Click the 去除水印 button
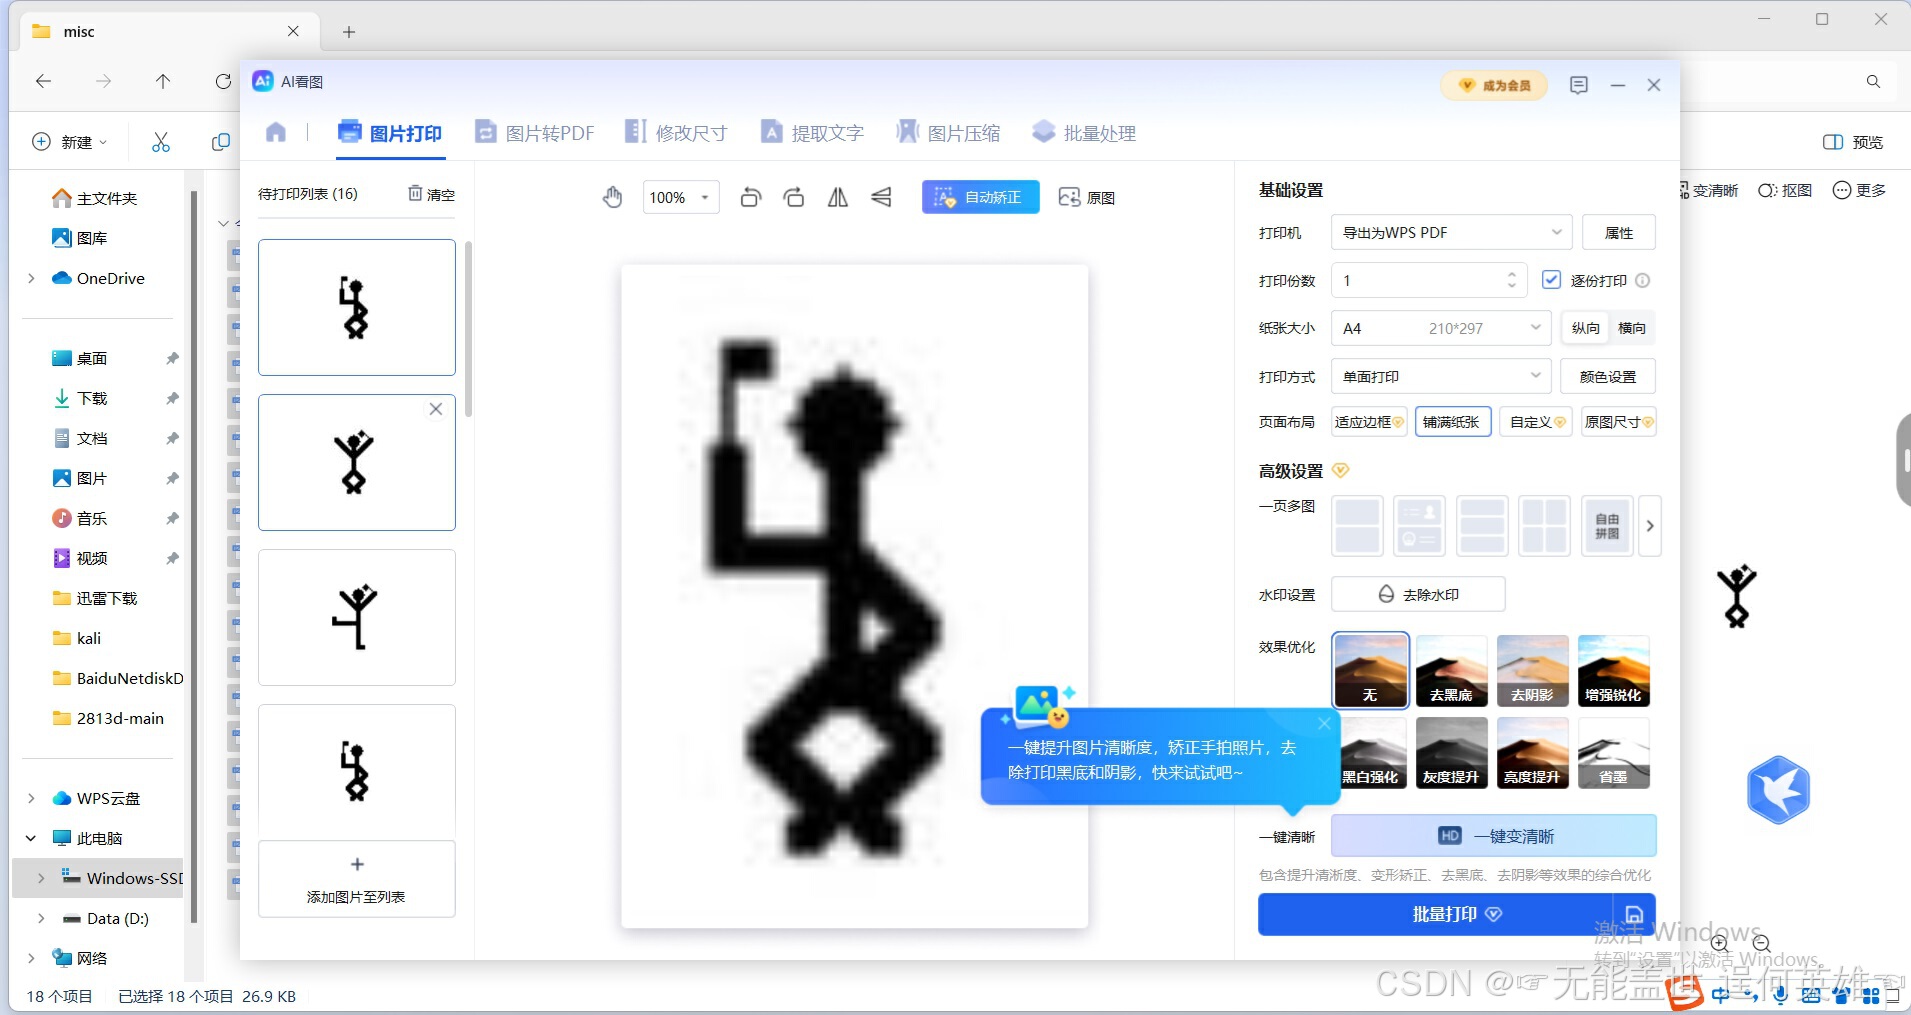 tap(1418, 594)
